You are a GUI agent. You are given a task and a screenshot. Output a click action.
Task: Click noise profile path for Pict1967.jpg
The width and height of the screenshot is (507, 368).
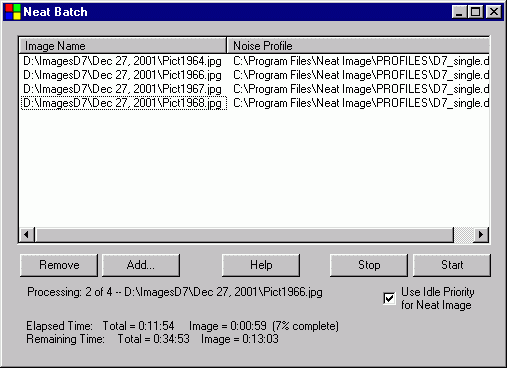coord(361,89)
